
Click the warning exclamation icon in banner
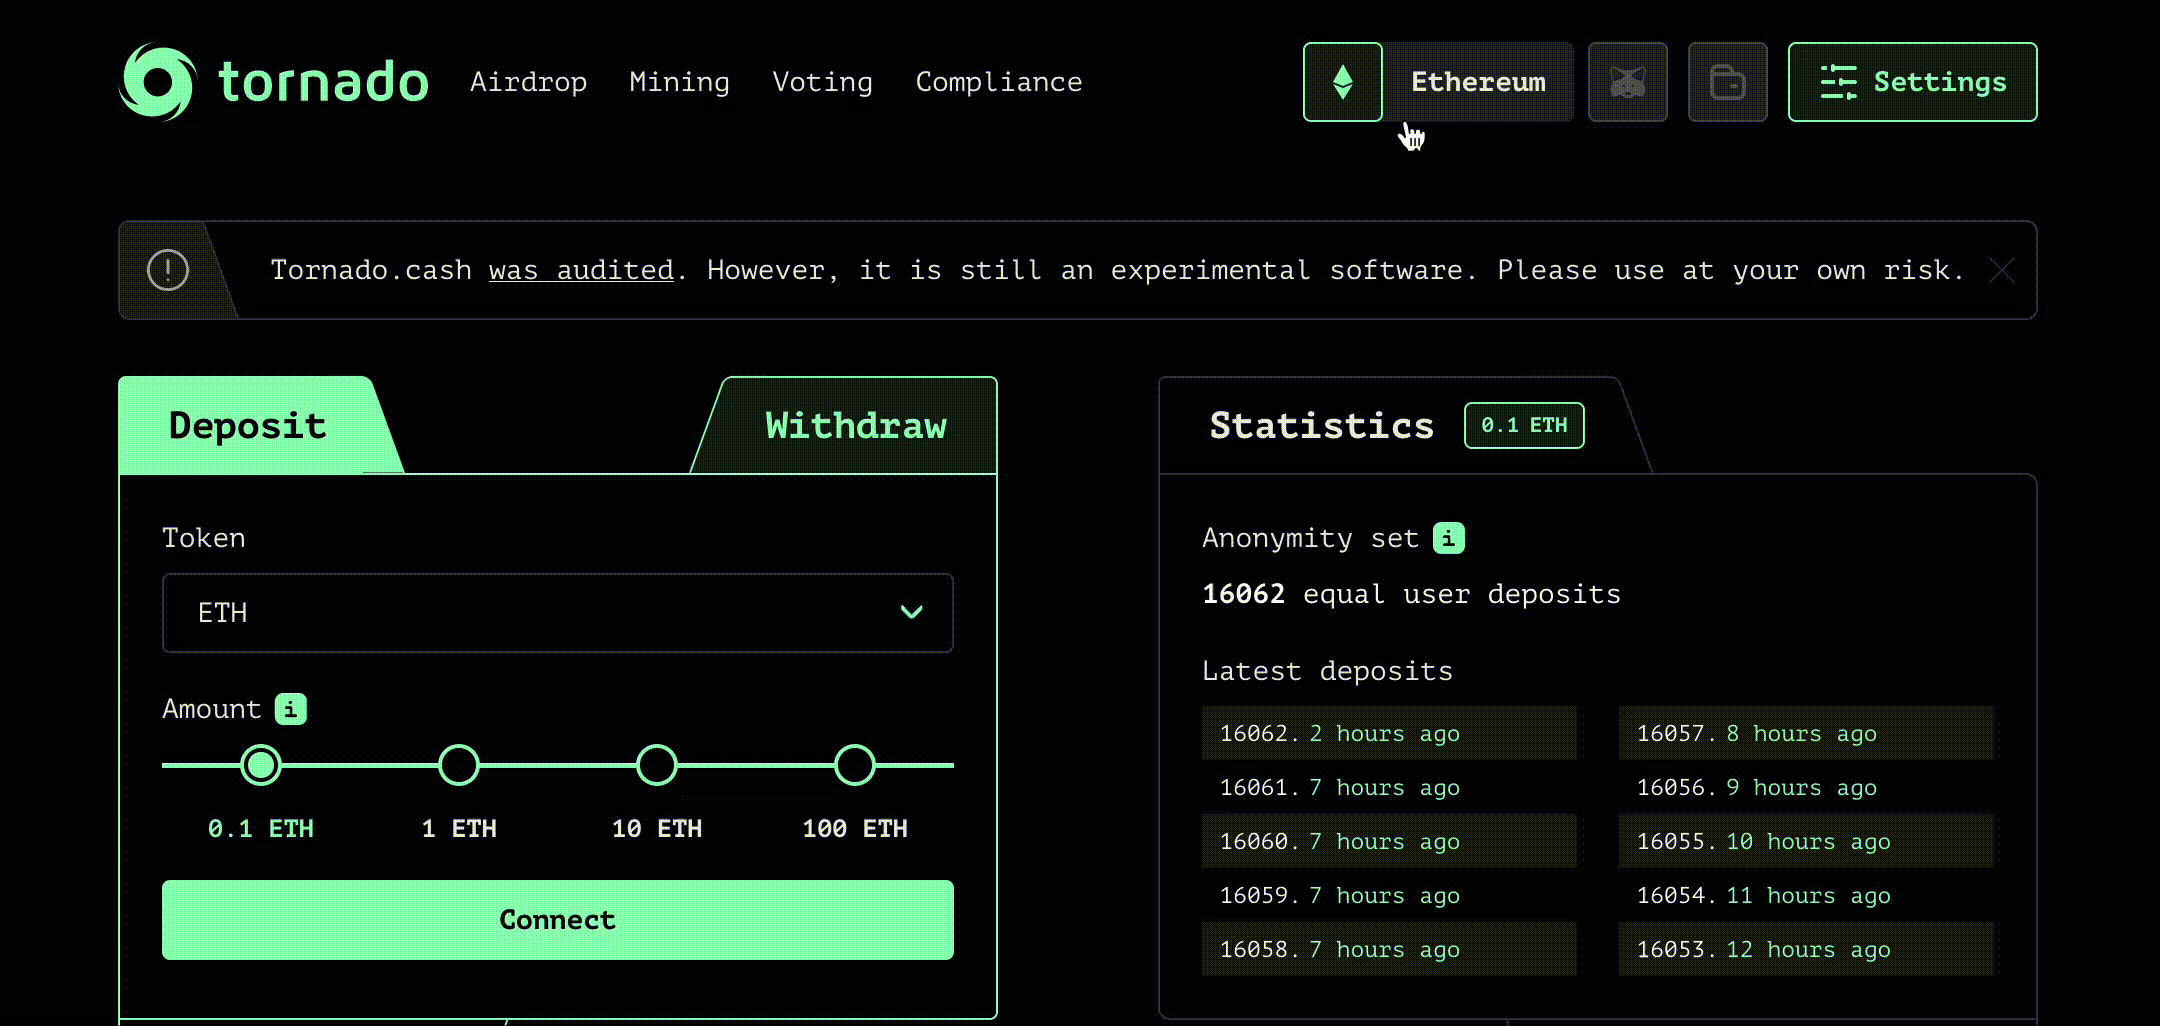point(168,270)
